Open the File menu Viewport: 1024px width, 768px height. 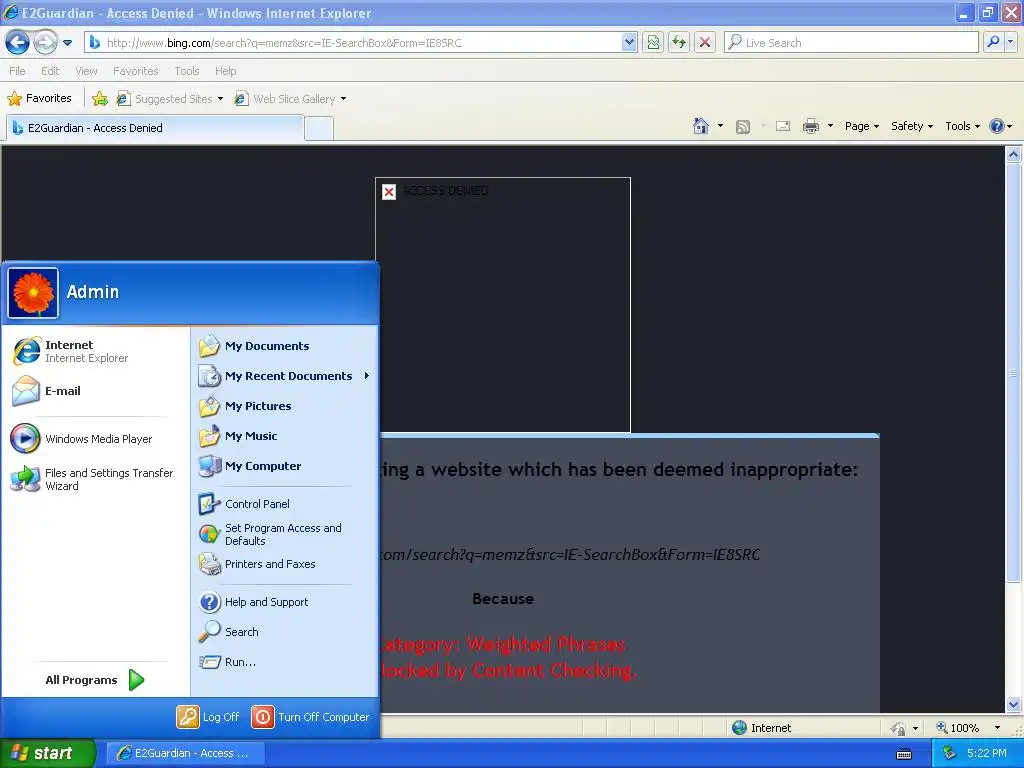coord(18,71)
